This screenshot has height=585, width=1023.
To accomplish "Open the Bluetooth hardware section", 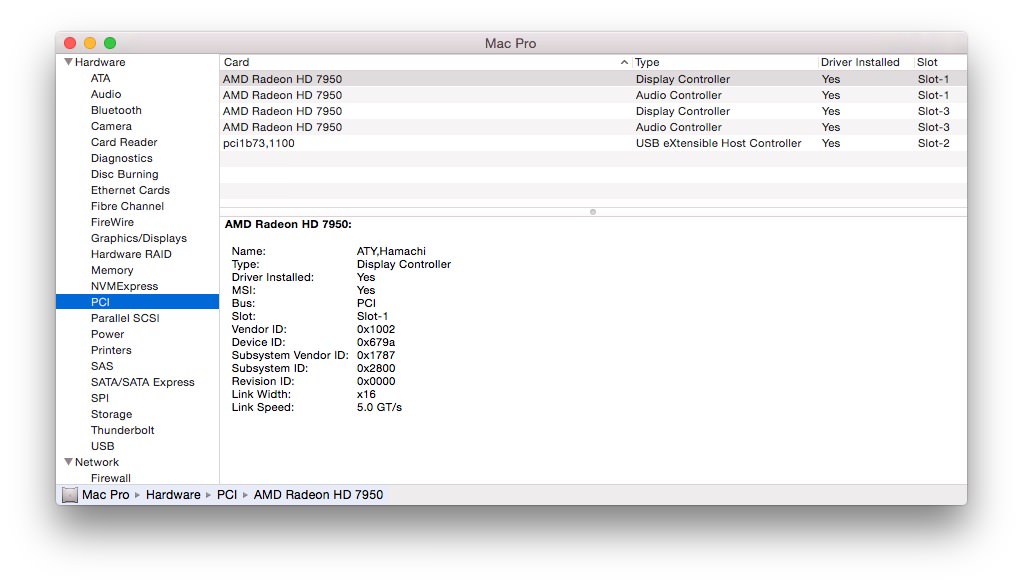I will pos(116,110).
